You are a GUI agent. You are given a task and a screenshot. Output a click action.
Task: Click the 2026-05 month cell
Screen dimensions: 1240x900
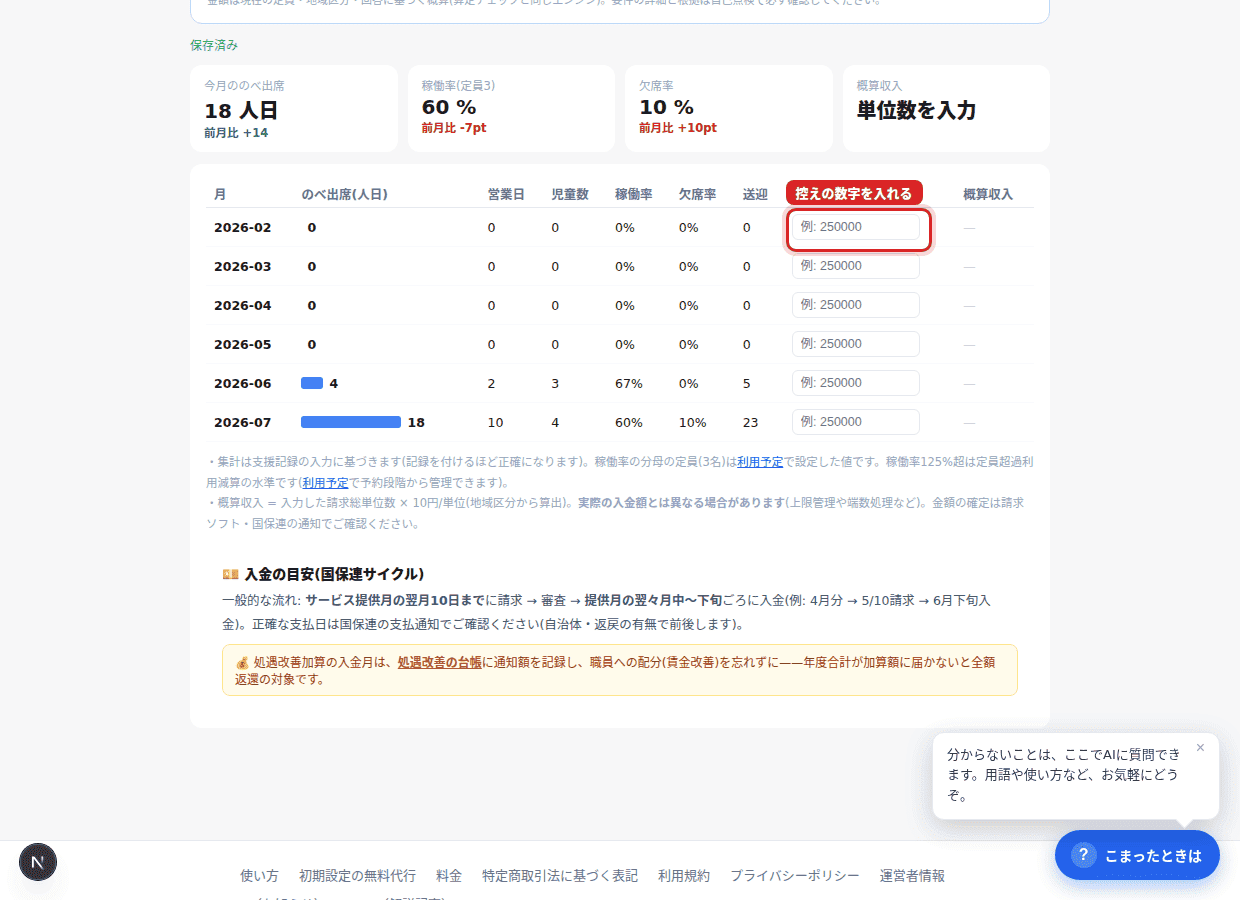242,345
